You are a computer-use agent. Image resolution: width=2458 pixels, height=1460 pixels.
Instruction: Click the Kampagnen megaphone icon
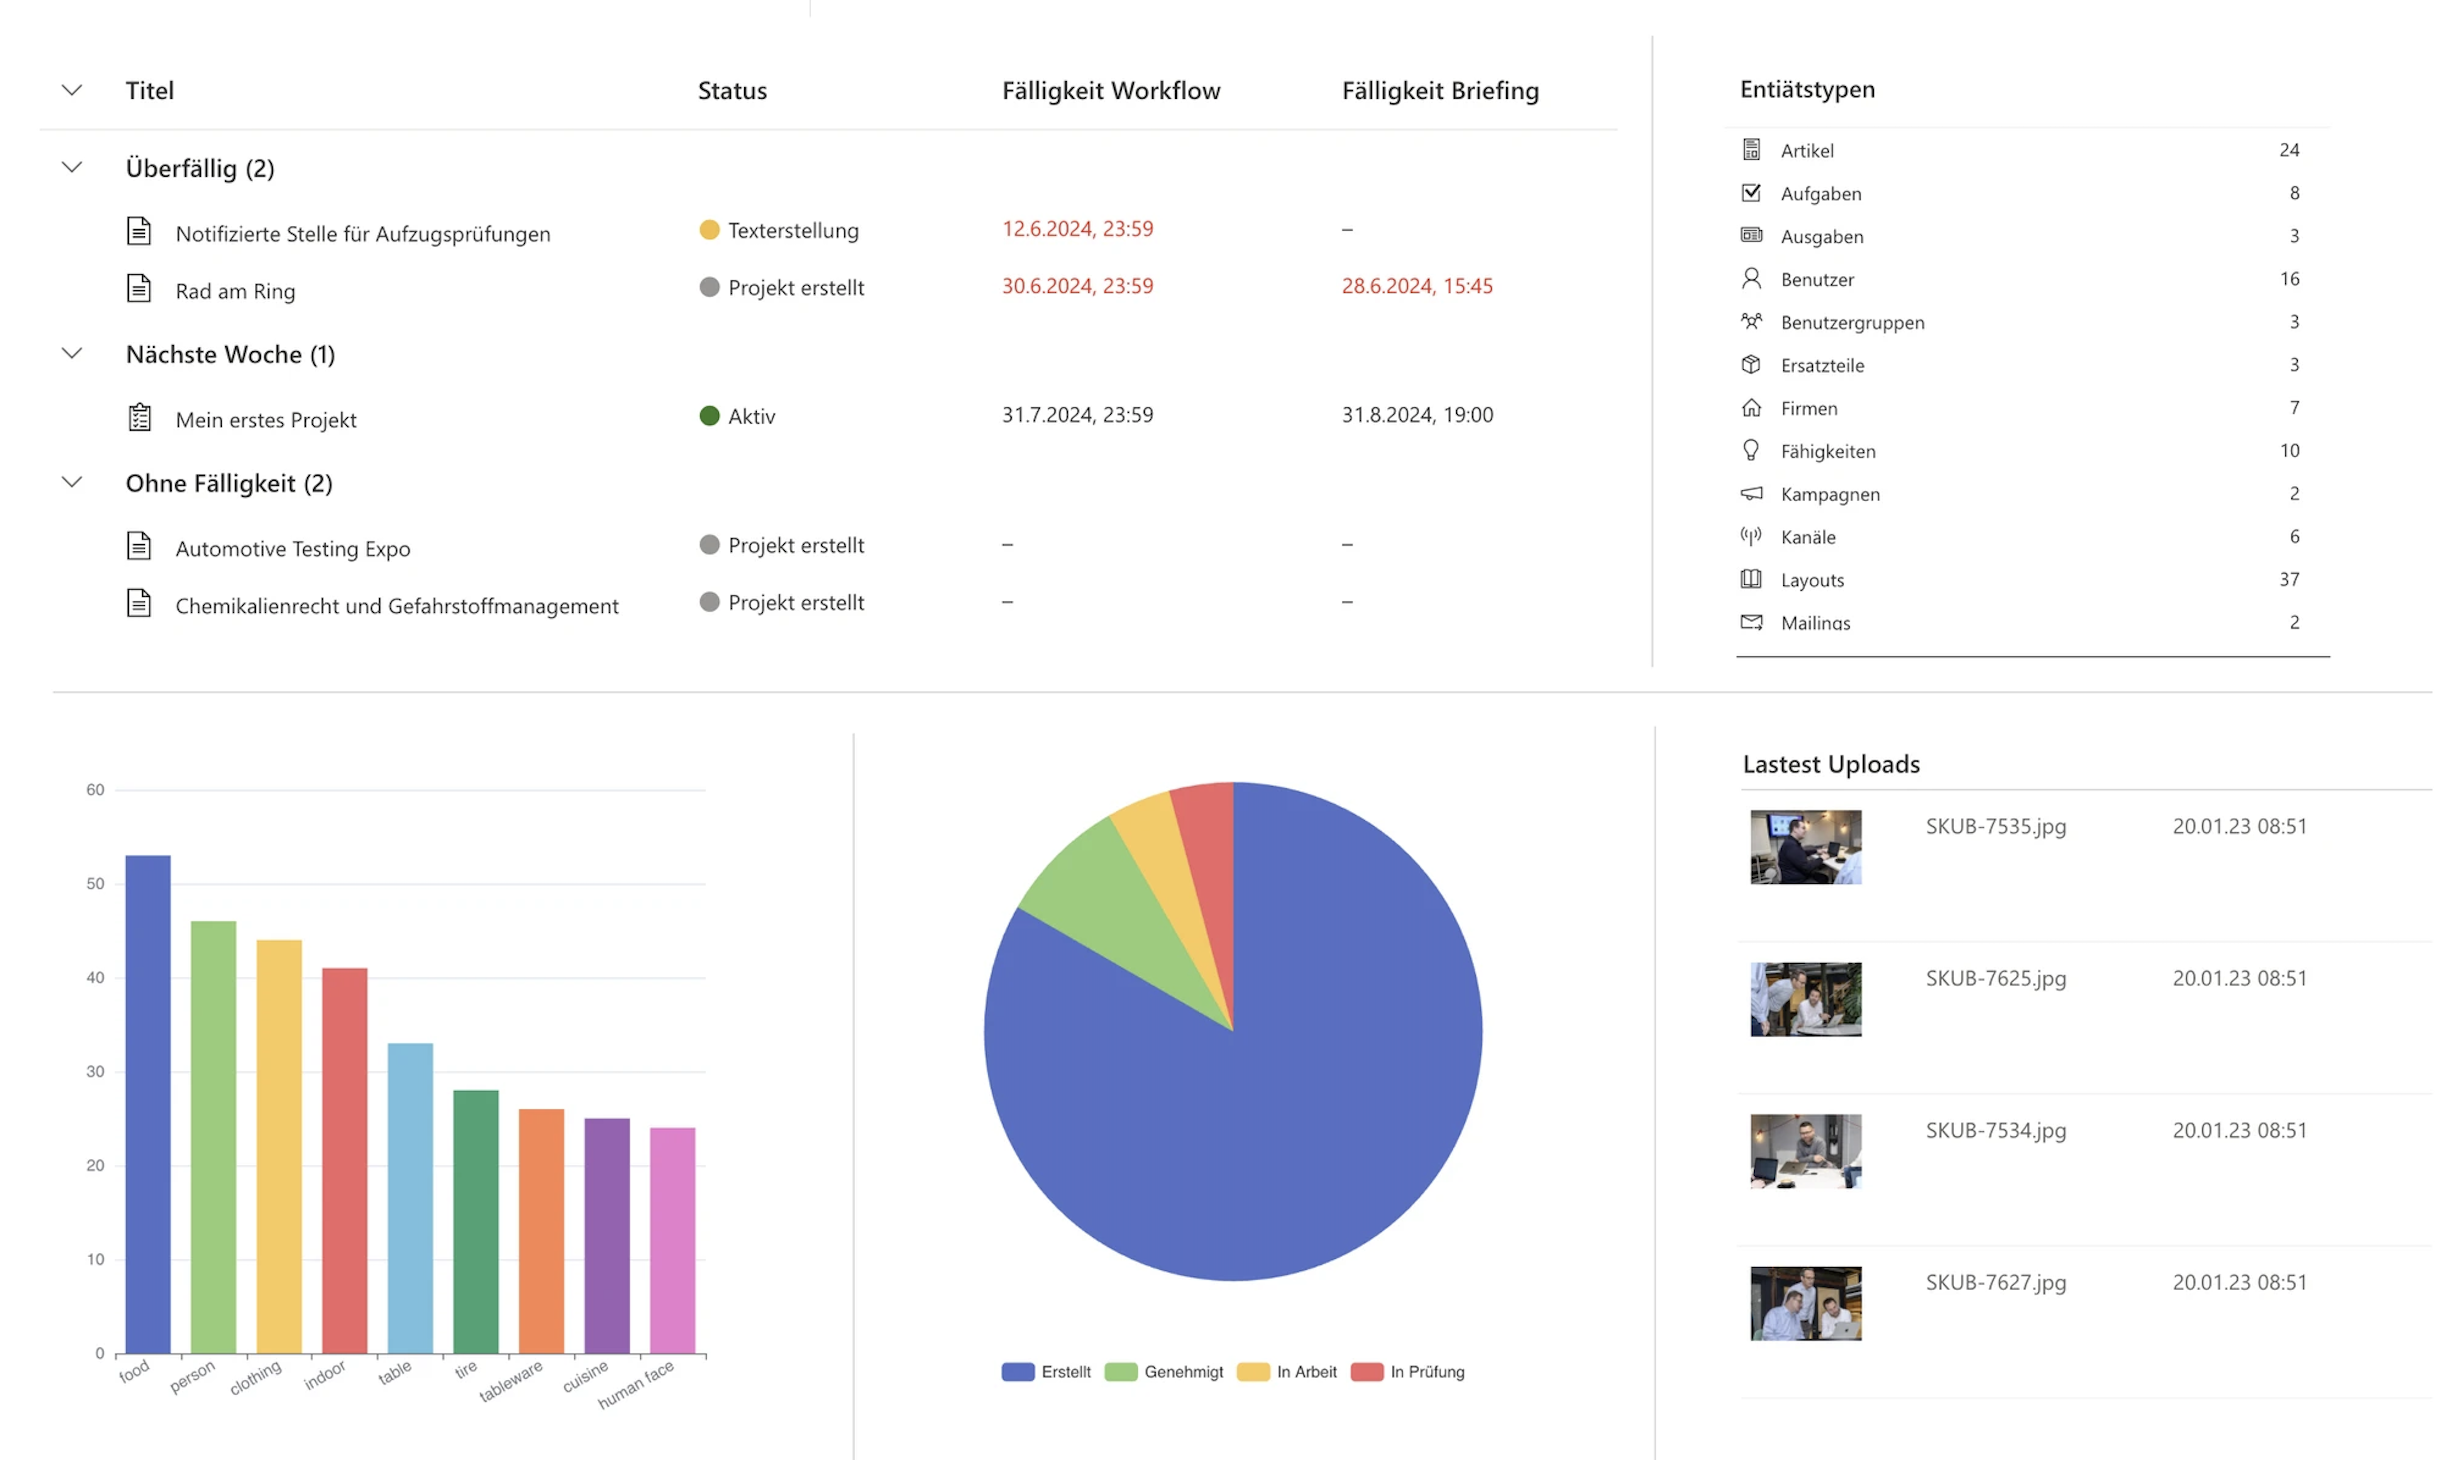(1750, 493)
